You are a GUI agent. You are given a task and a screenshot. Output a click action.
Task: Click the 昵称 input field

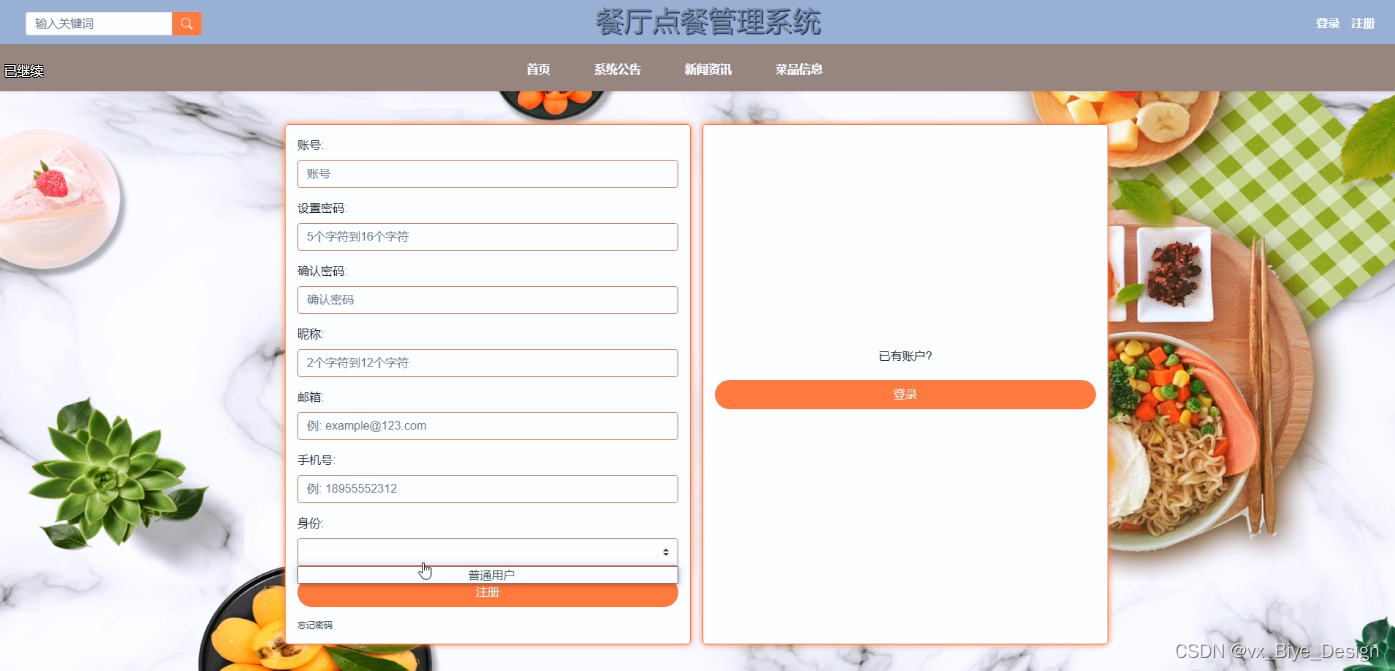point(487,363)
